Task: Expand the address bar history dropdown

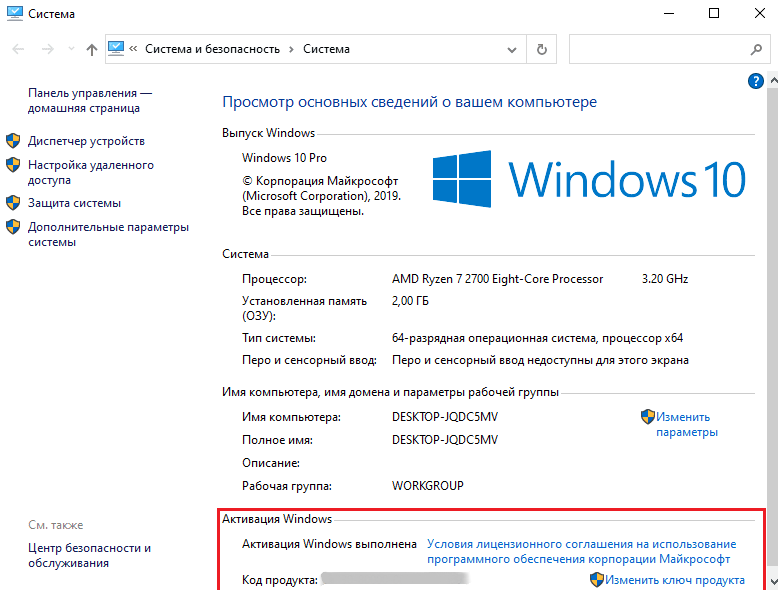Action: click(512, 50)
